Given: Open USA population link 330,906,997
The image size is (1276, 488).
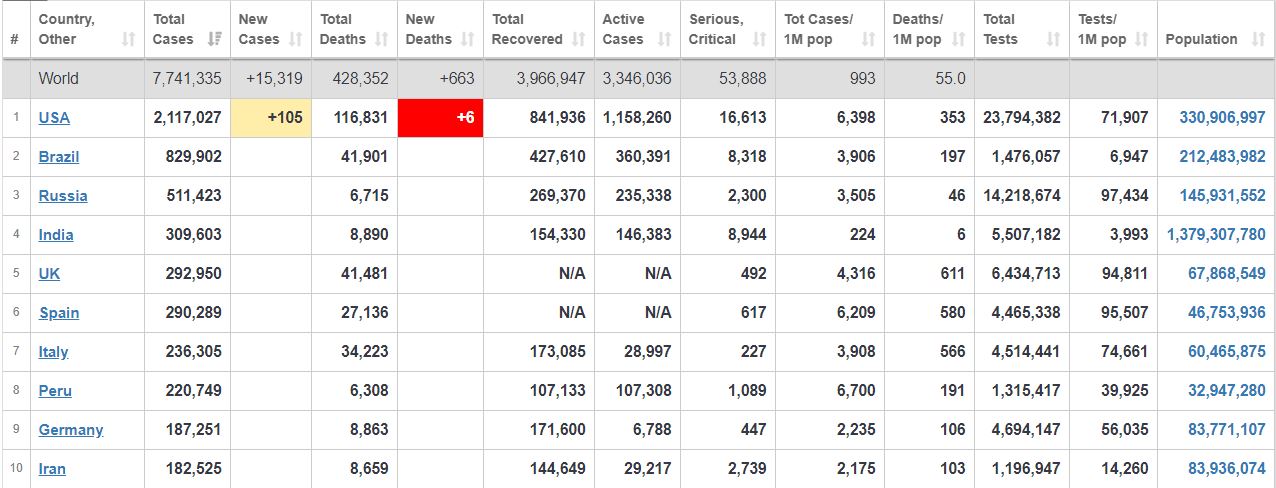Looking at the screenshot, I should [1222, 117].
